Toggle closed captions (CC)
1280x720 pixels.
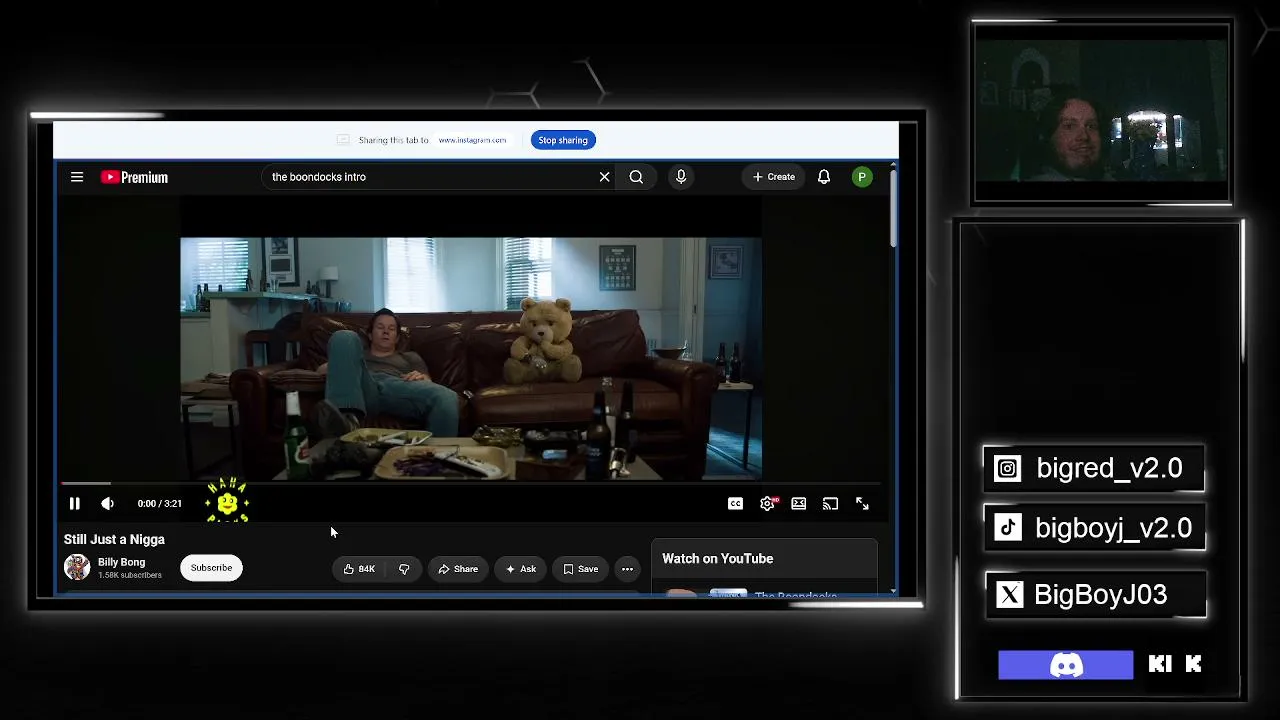point(735,504)
